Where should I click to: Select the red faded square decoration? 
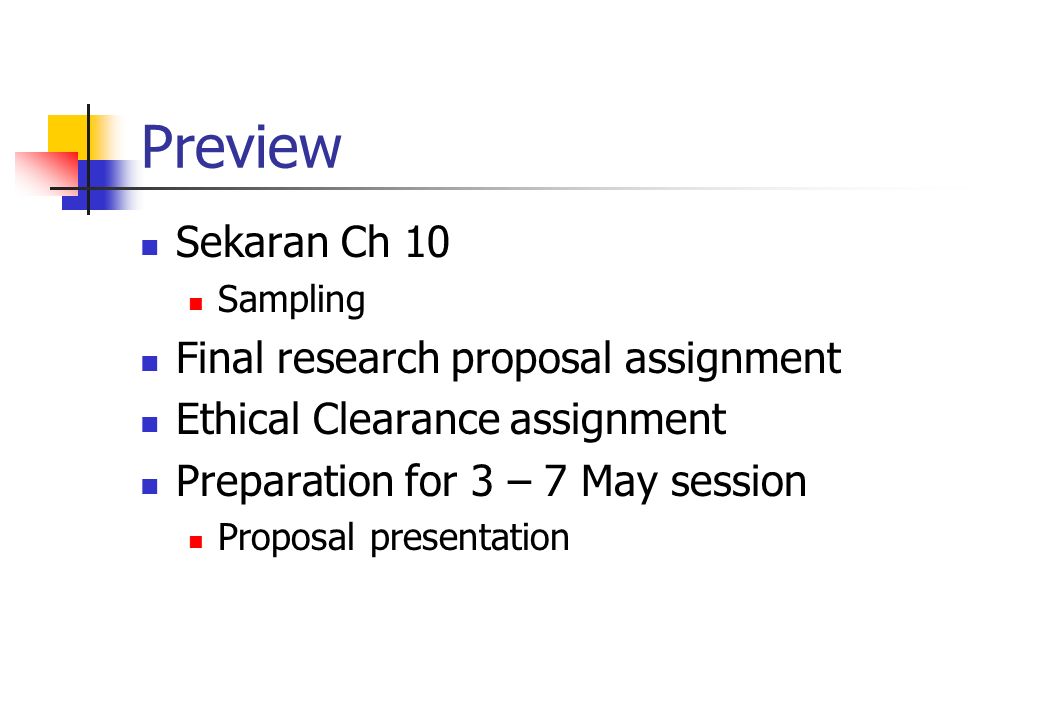point(46,172)
